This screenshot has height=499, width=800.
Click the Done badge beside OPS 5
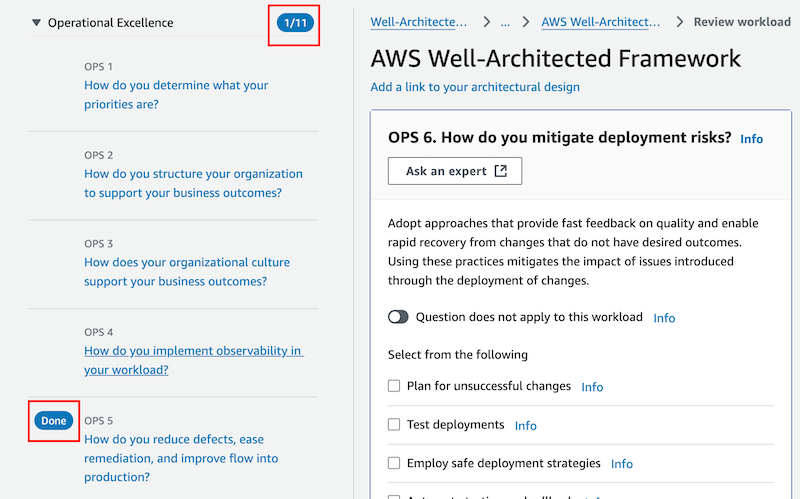(54, 421)
